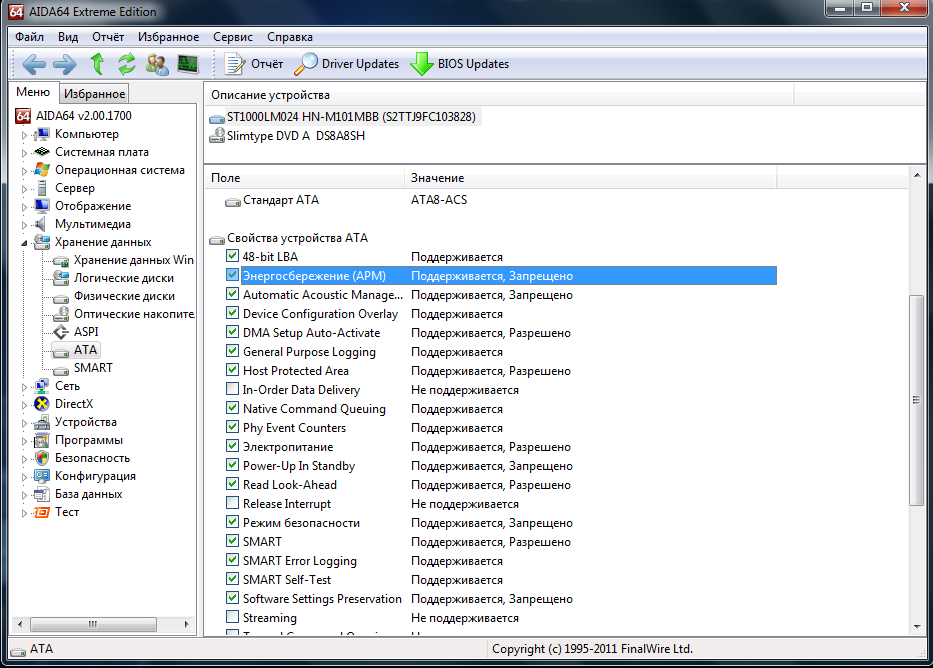Click the Поле column header
Viewport: 933px width, 668px height.
coord(305,178)
